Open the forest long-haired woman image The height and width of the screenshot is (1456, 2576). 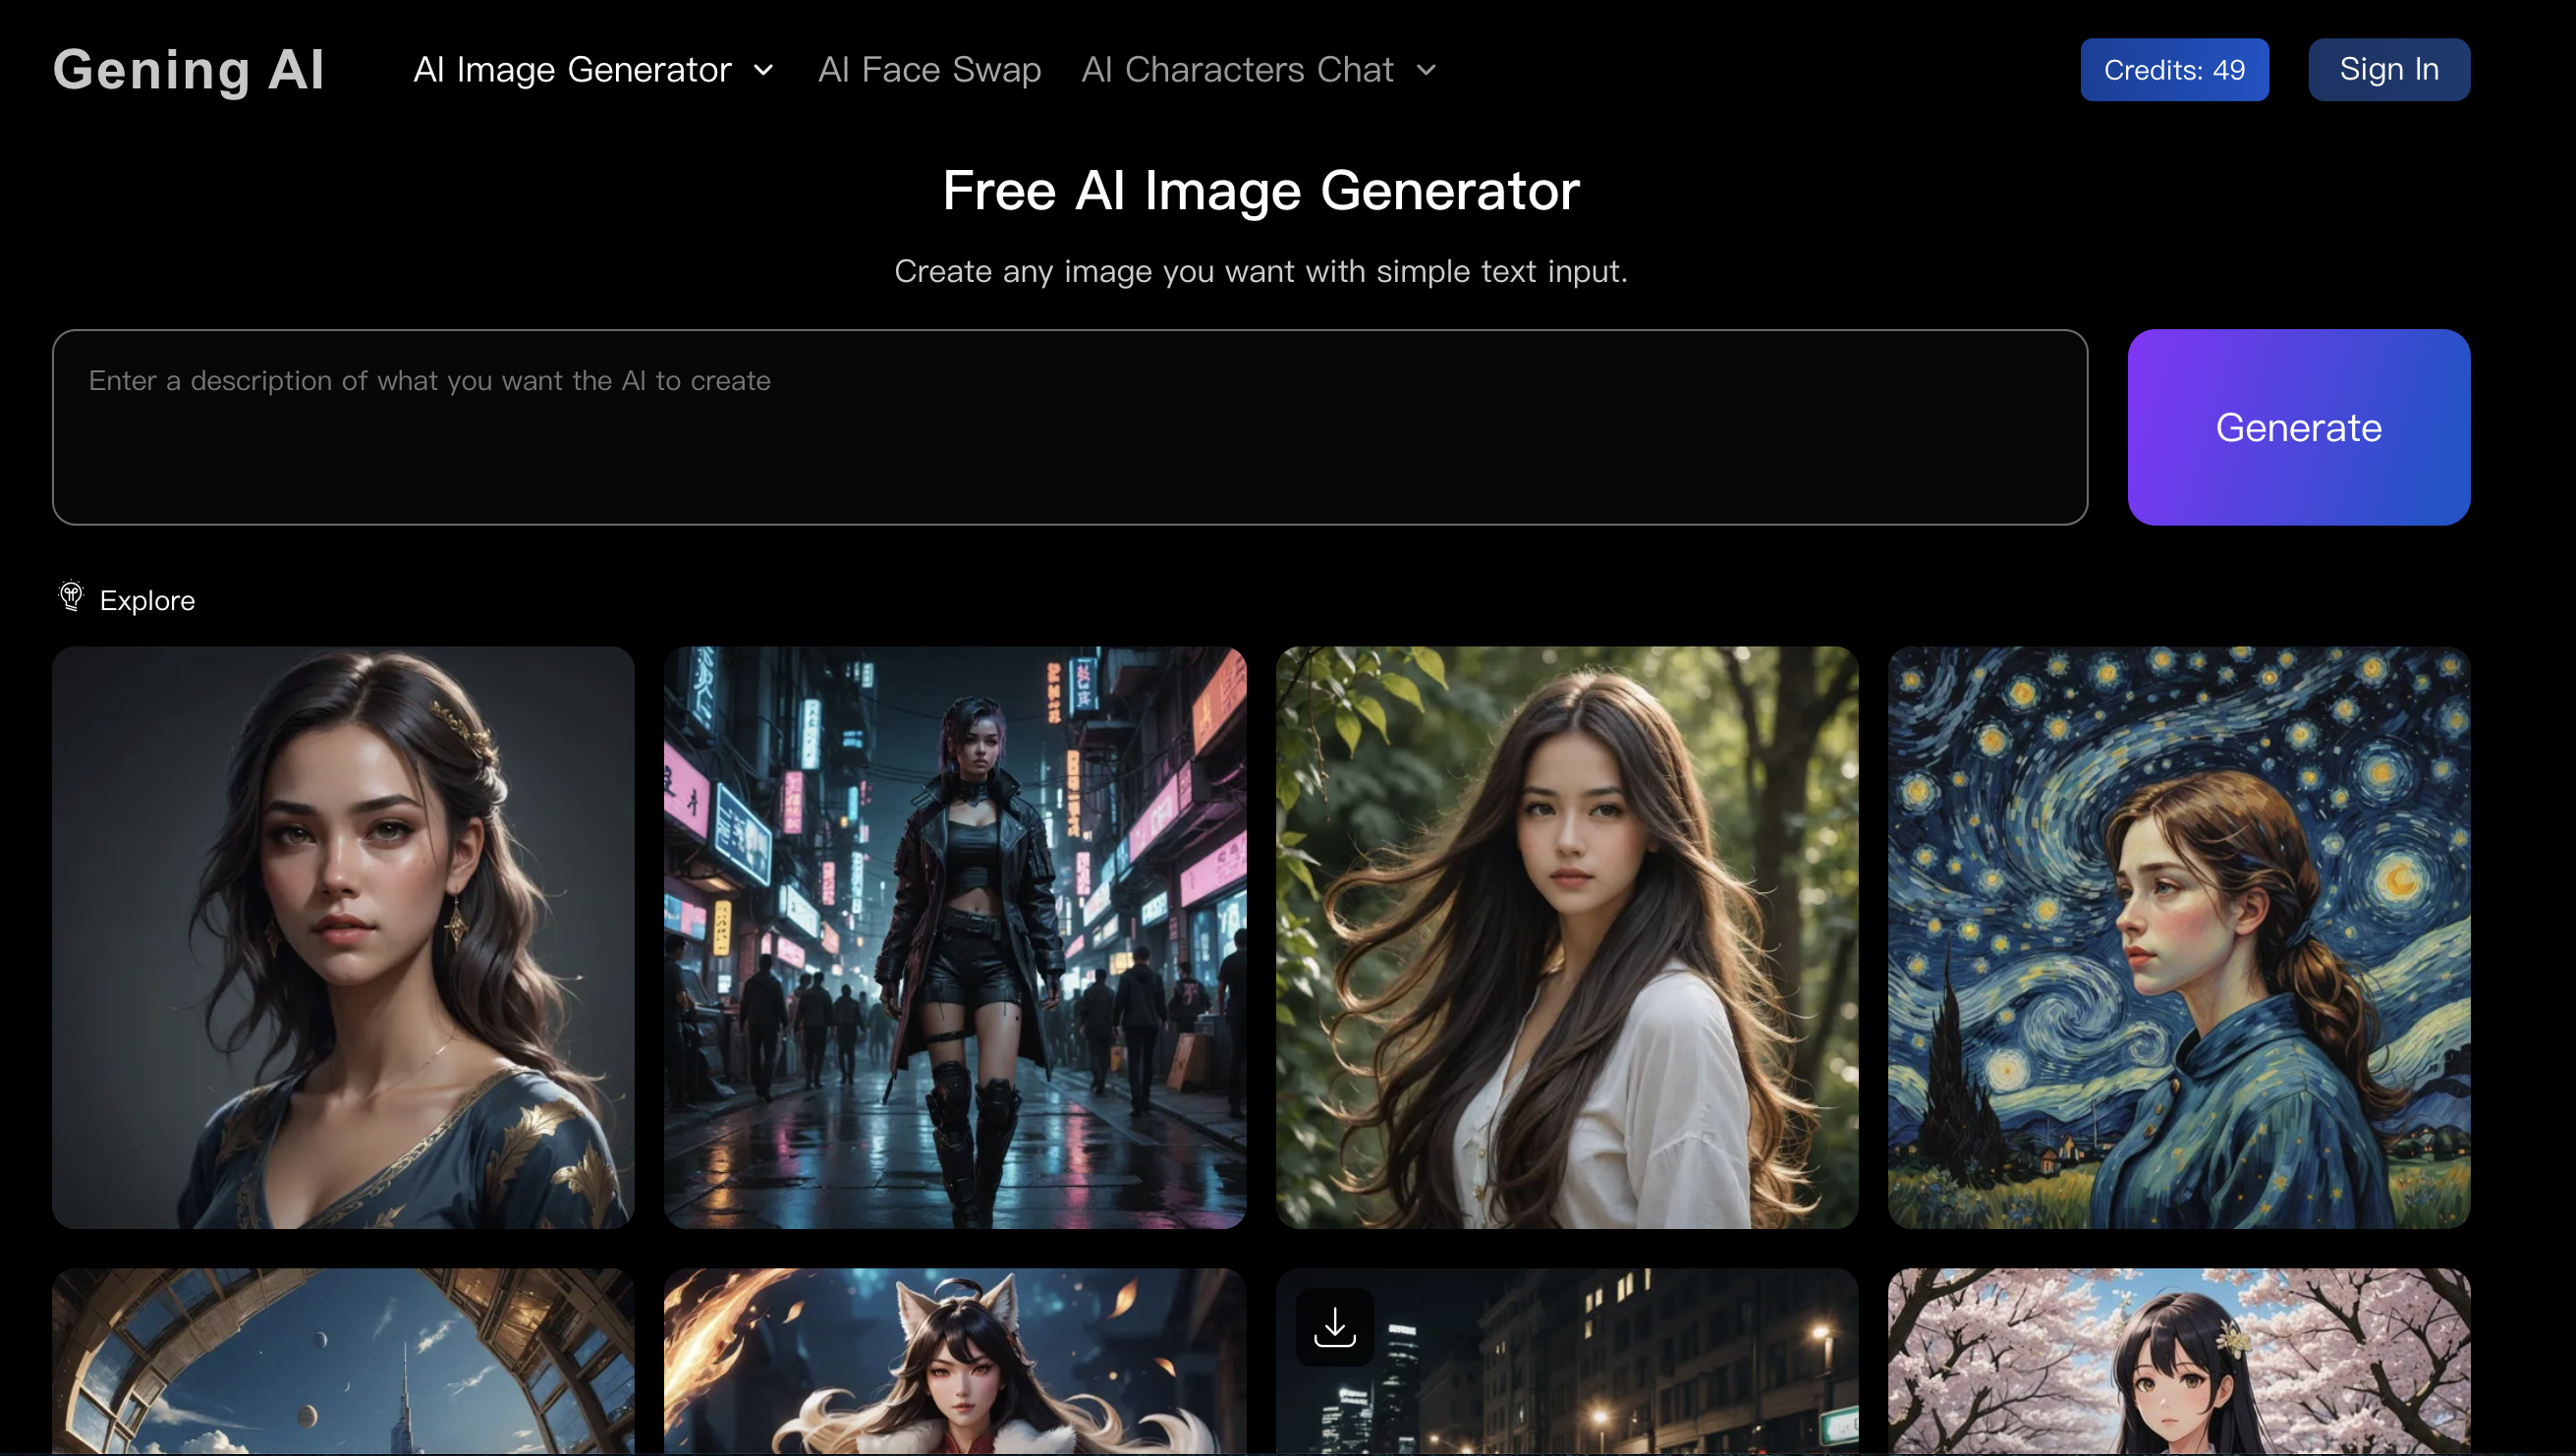tap(1566, 937)
